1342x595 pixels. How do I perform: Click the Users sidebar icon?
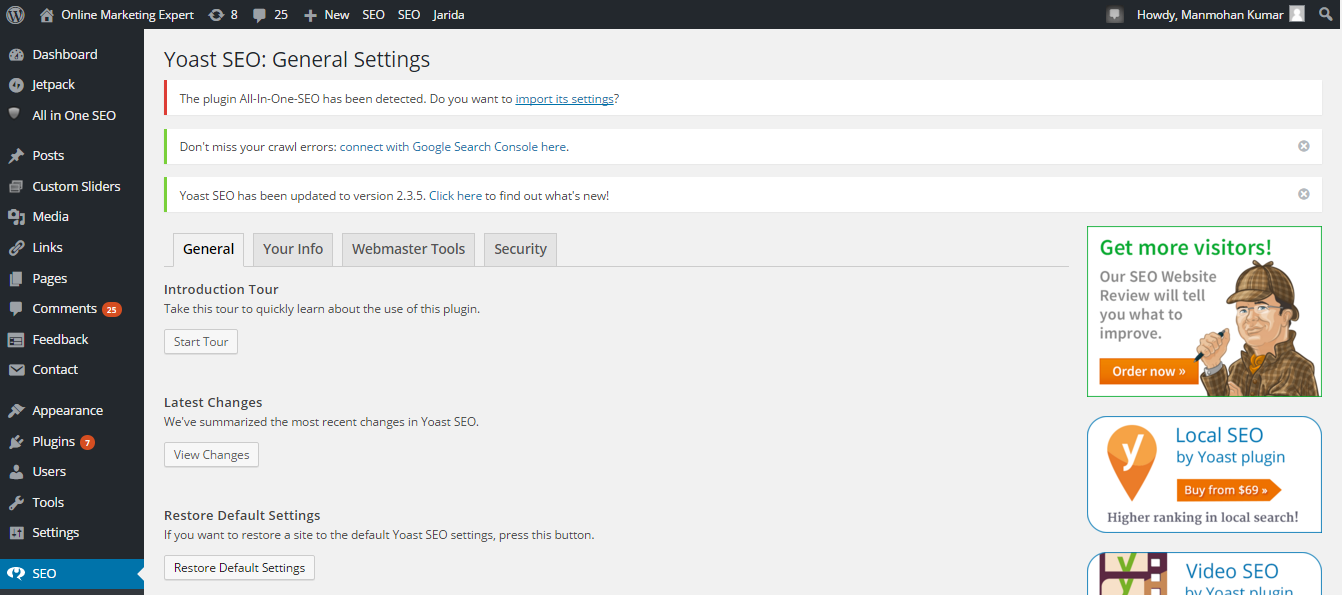[x=16, y=472]
